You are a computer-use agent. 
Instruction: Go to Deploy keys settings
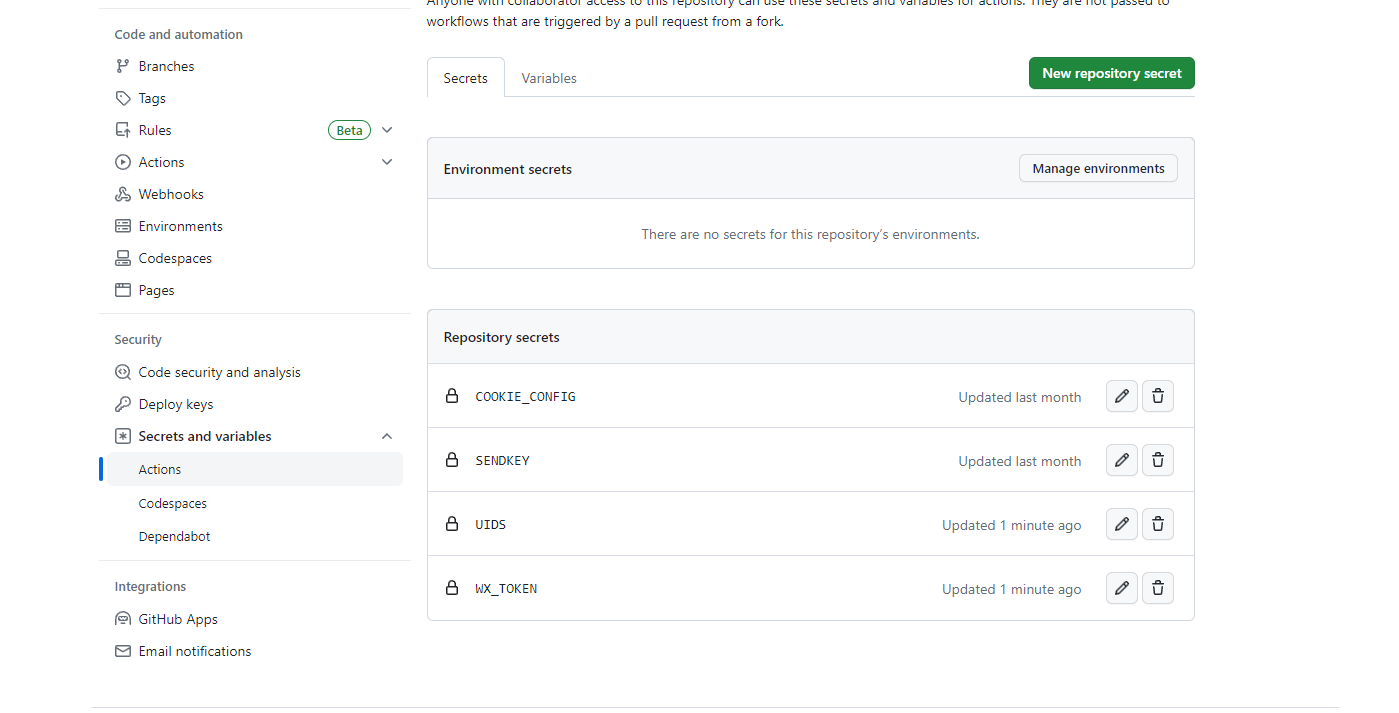[x=176, y=404]
